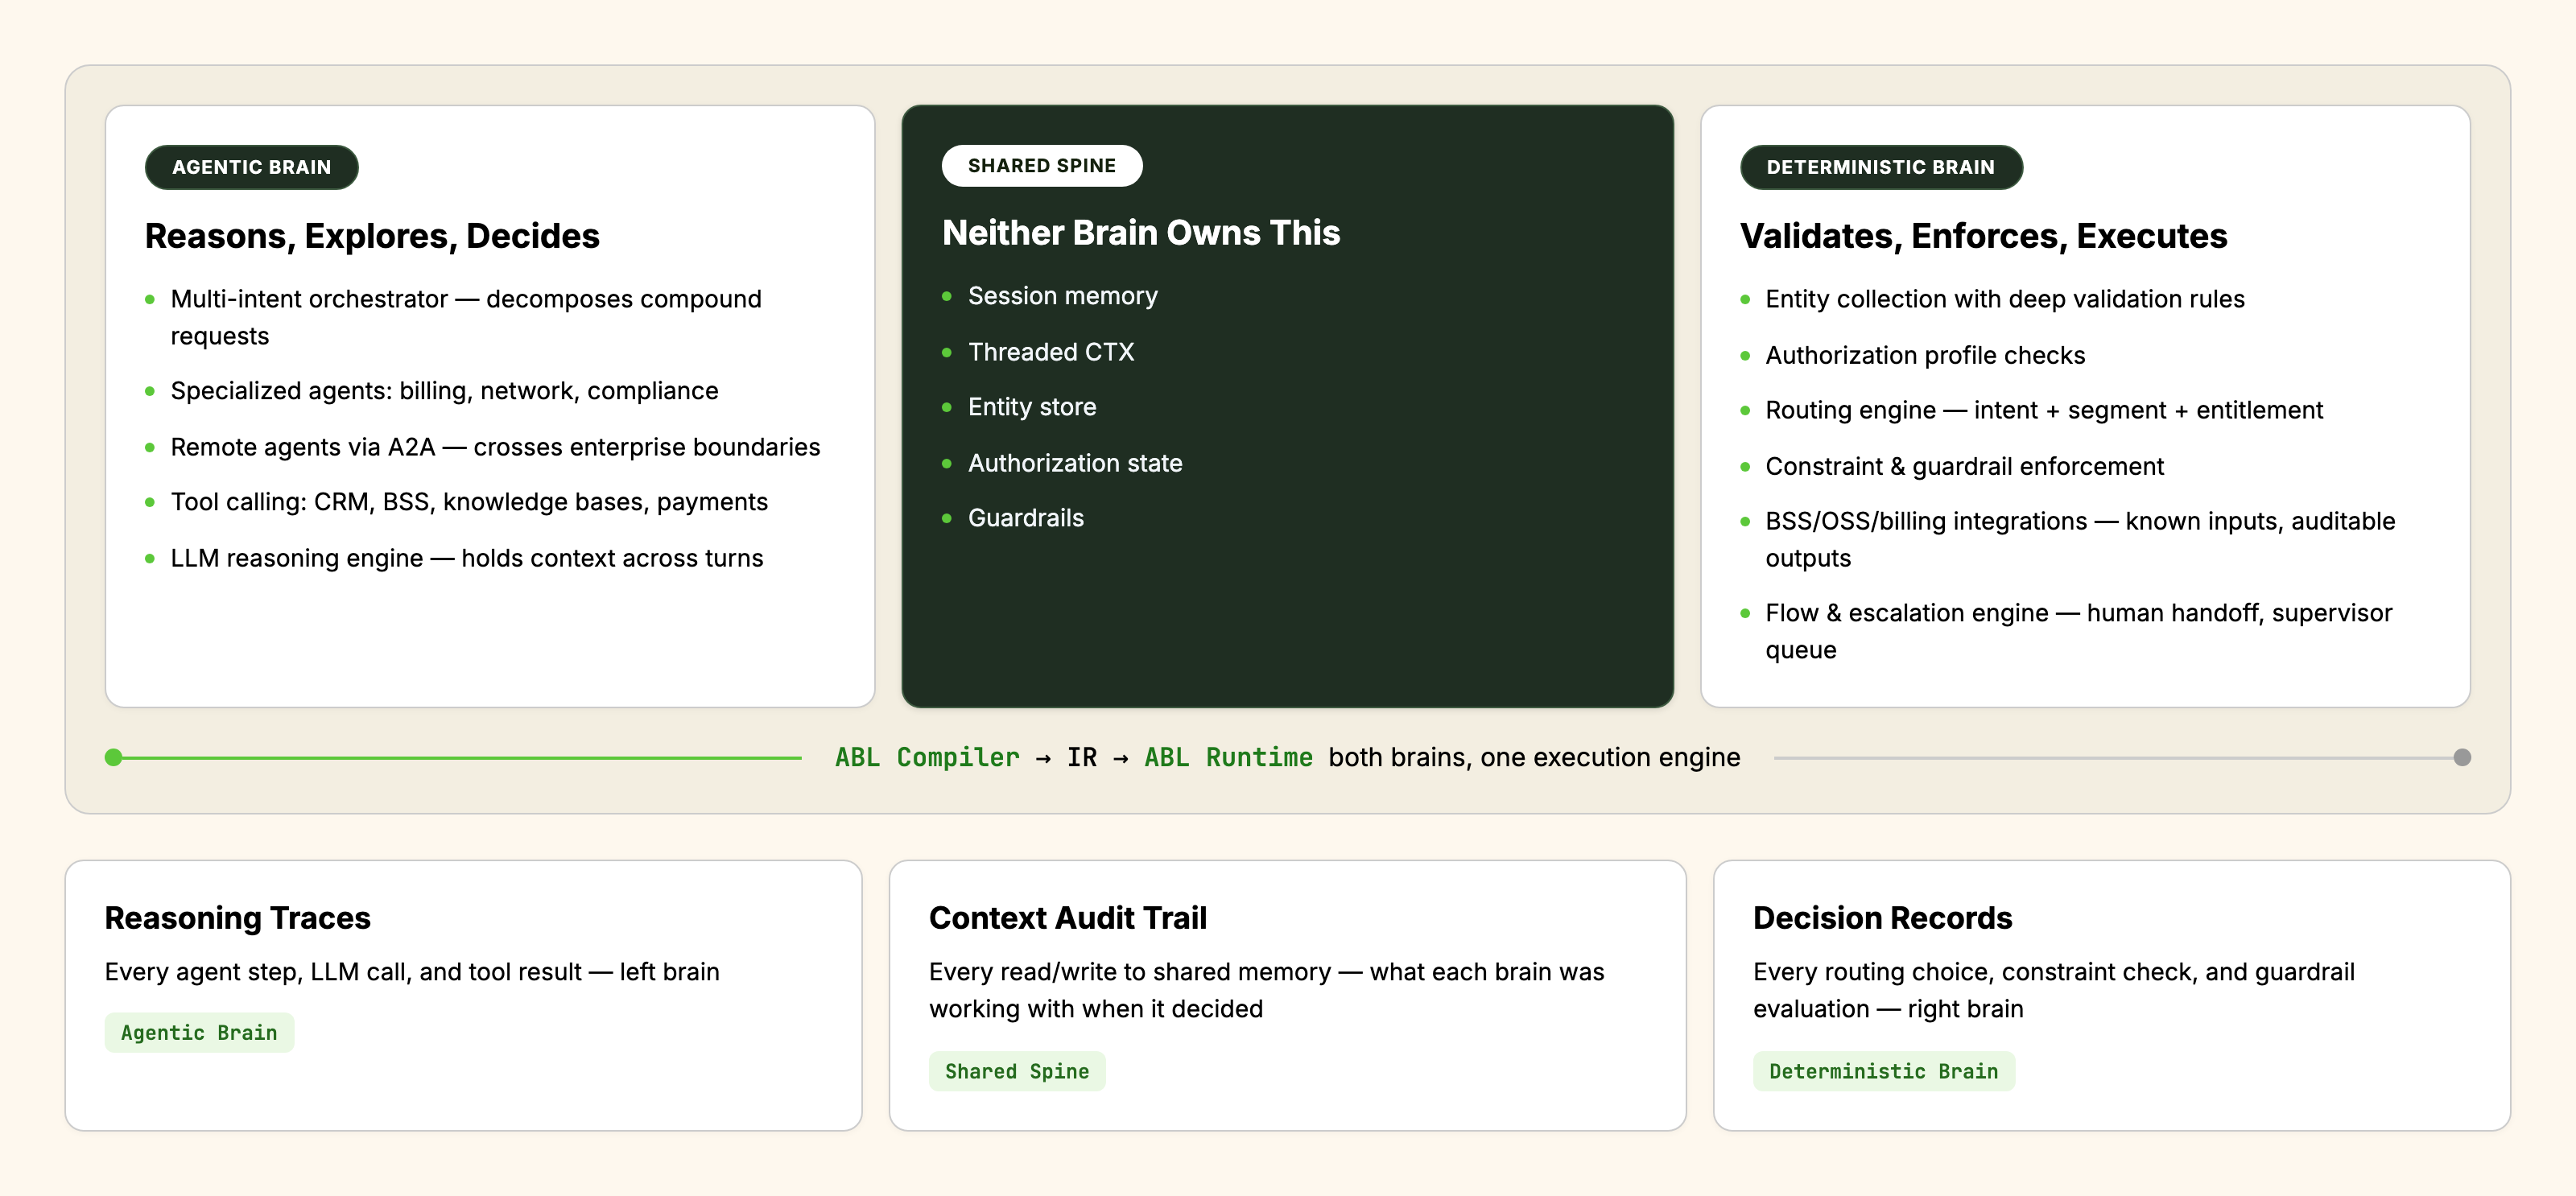This screenshot has height=1196, width=2576.
Task: Click 'Every read/write to shared memory' description
Action: (x=1267, y=990)
